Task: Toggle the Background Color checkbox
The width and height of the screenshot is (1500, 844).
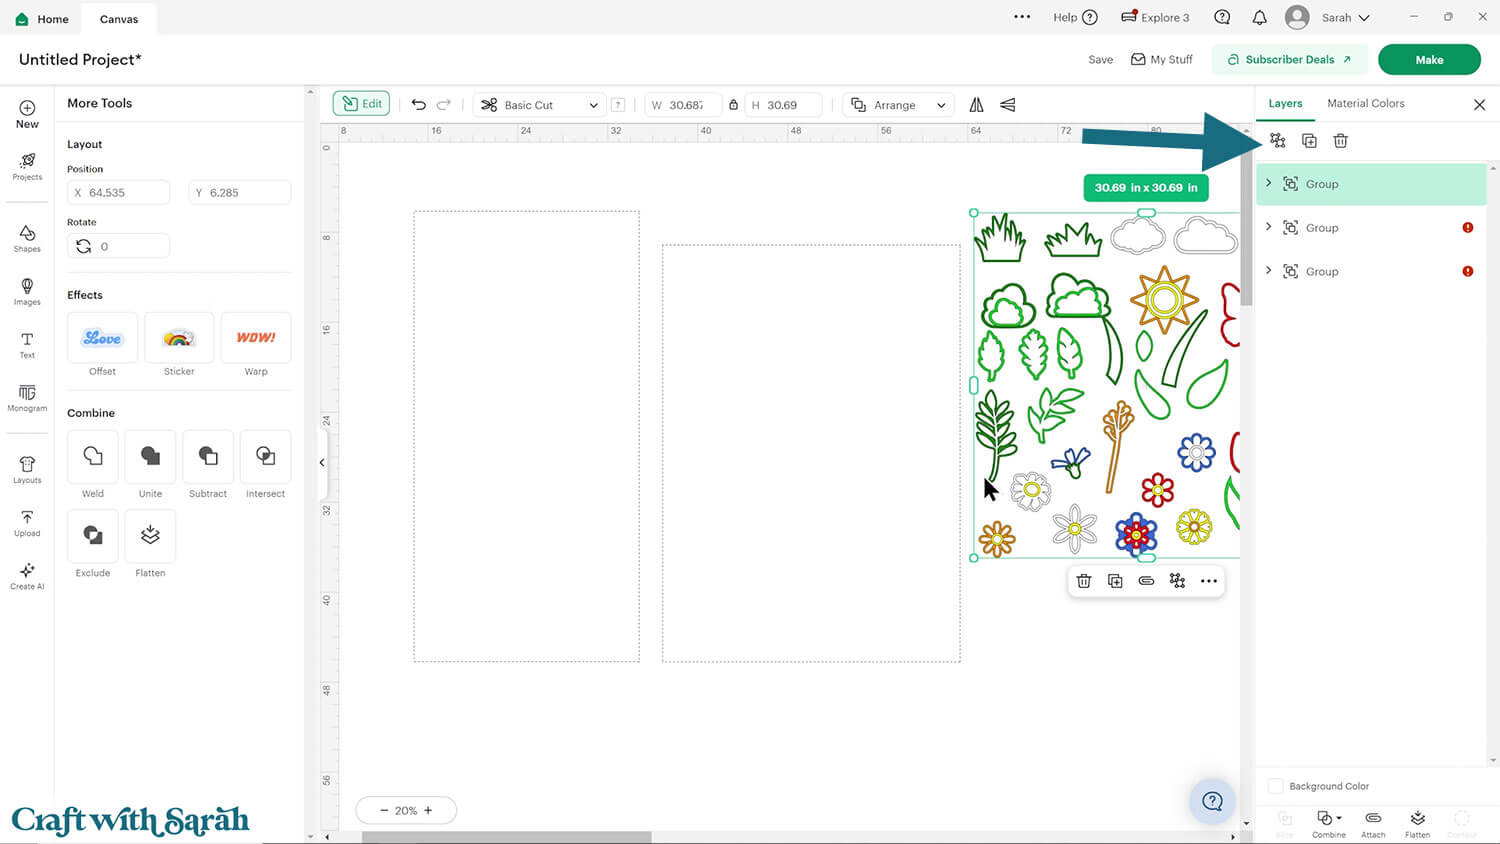Action: (1275, 786)
